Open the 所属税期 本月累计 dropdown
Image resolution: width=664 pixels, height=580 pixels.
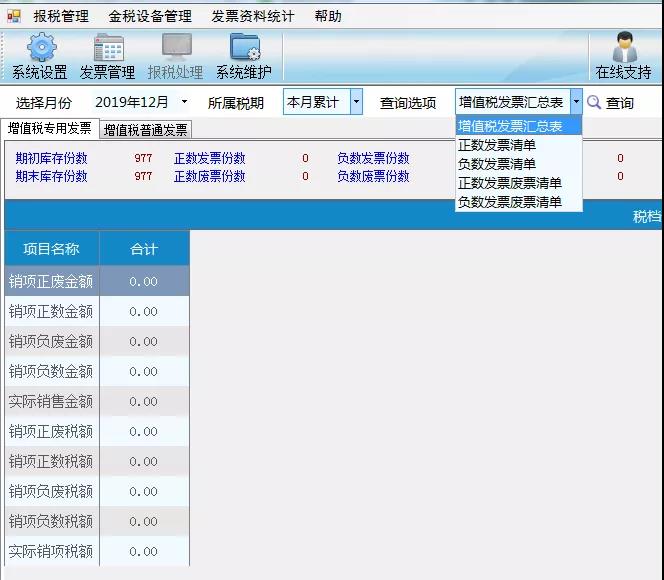click(357, 102)
